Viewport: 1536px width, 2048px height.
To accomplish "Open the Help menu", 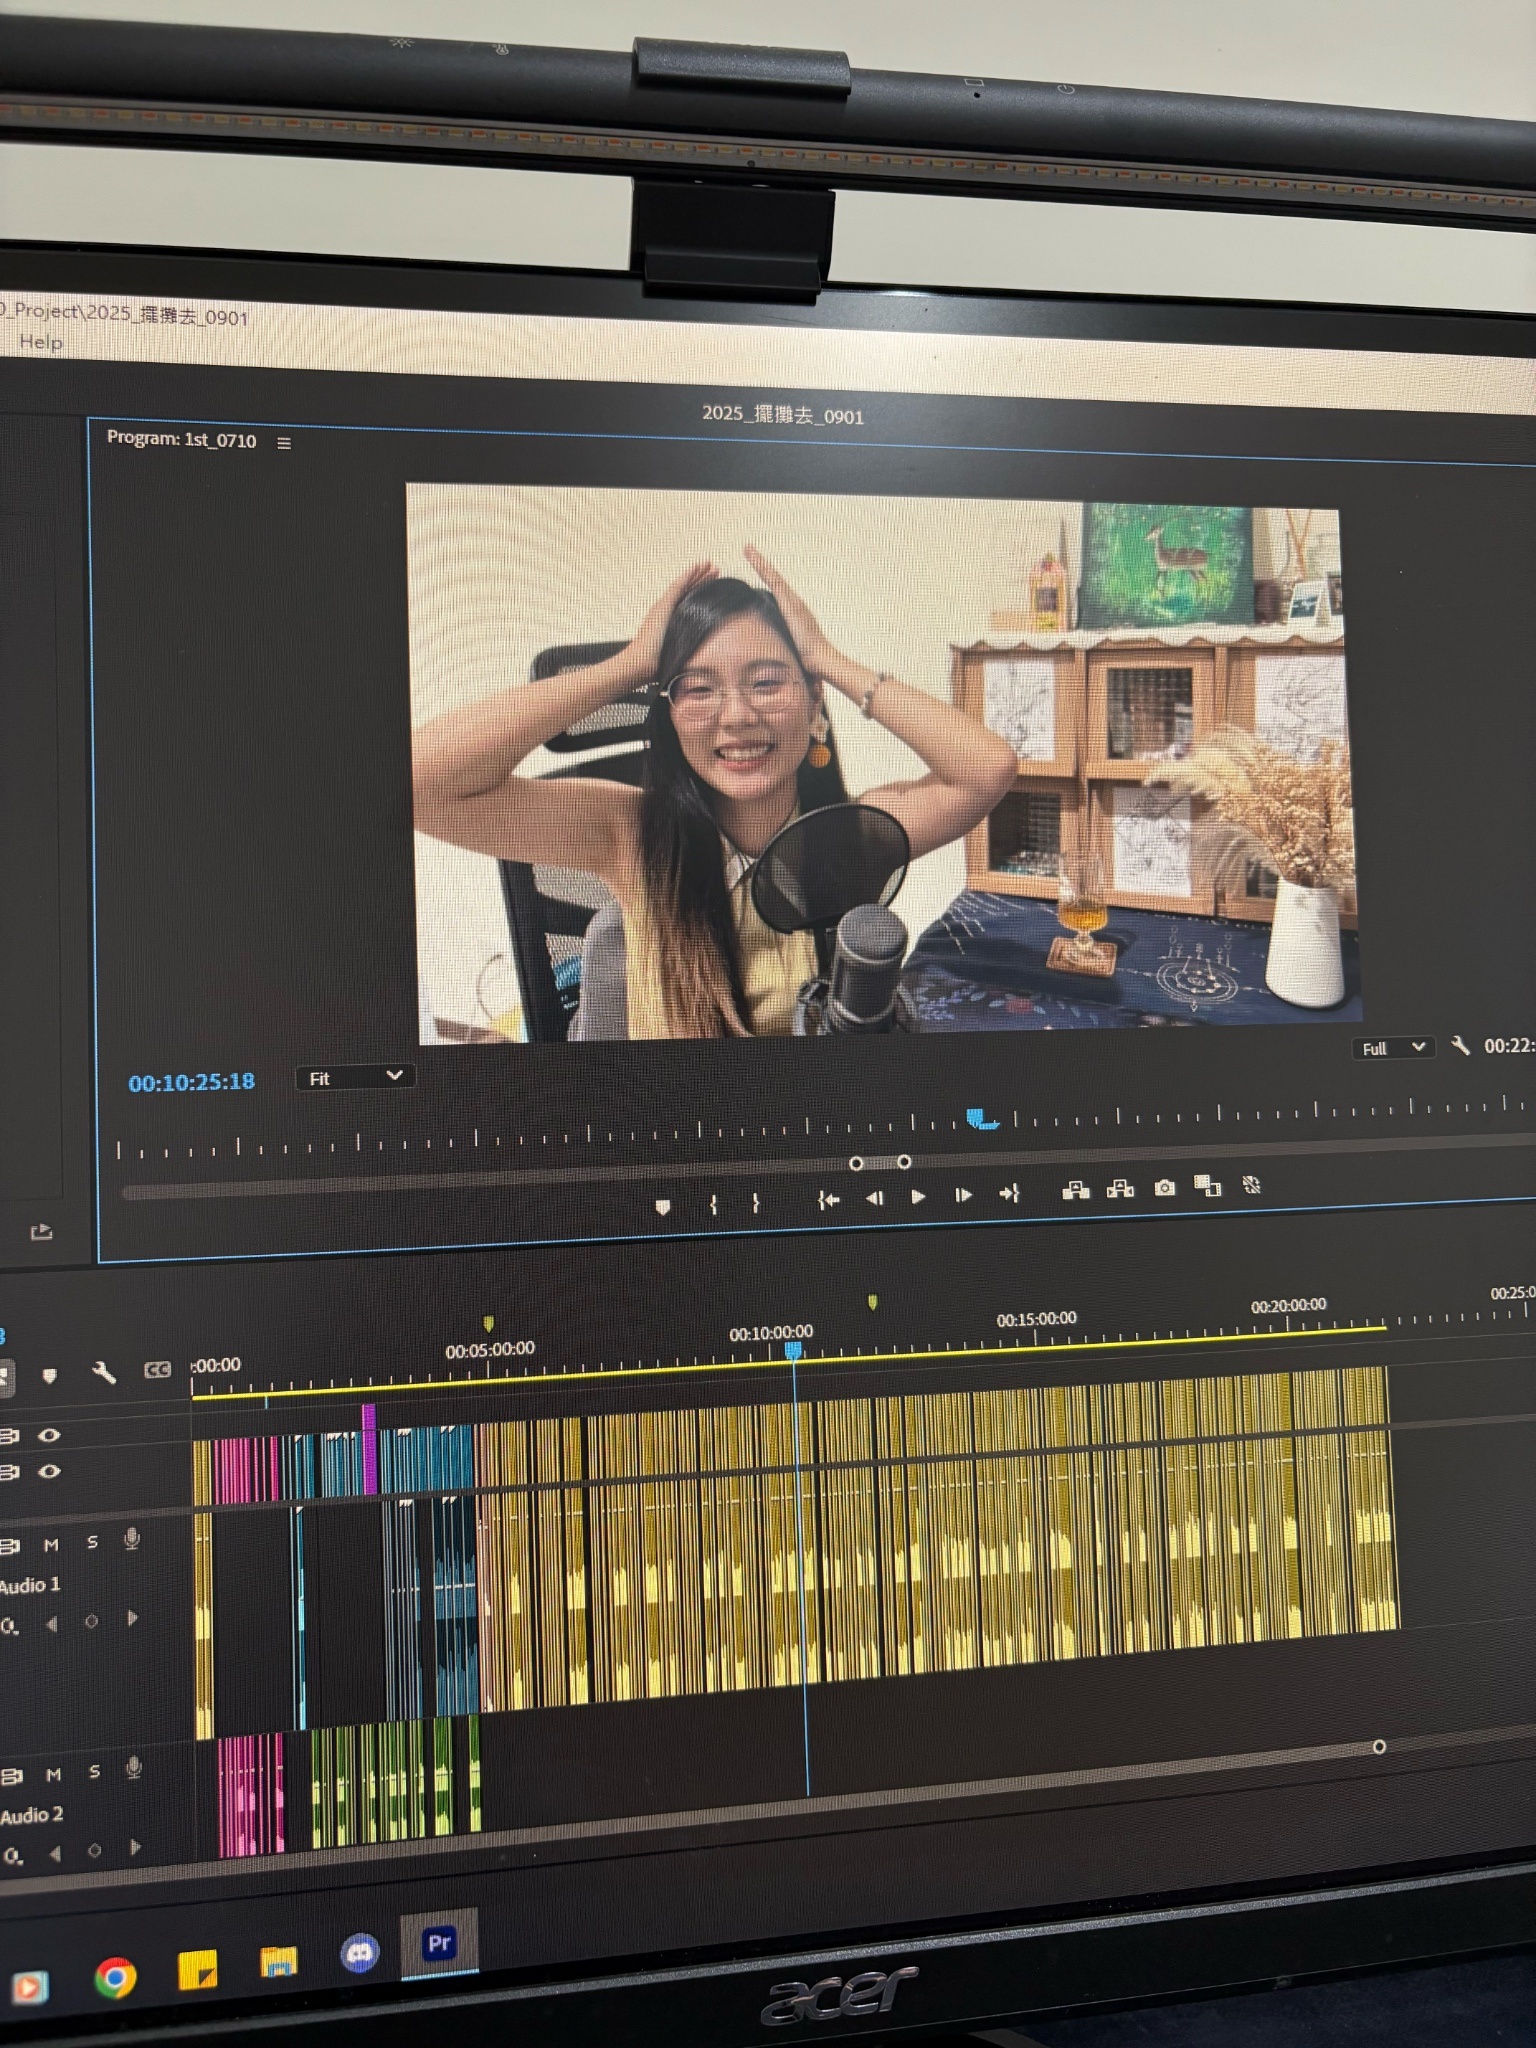I will pyautogui.click(x=41, y=342).
